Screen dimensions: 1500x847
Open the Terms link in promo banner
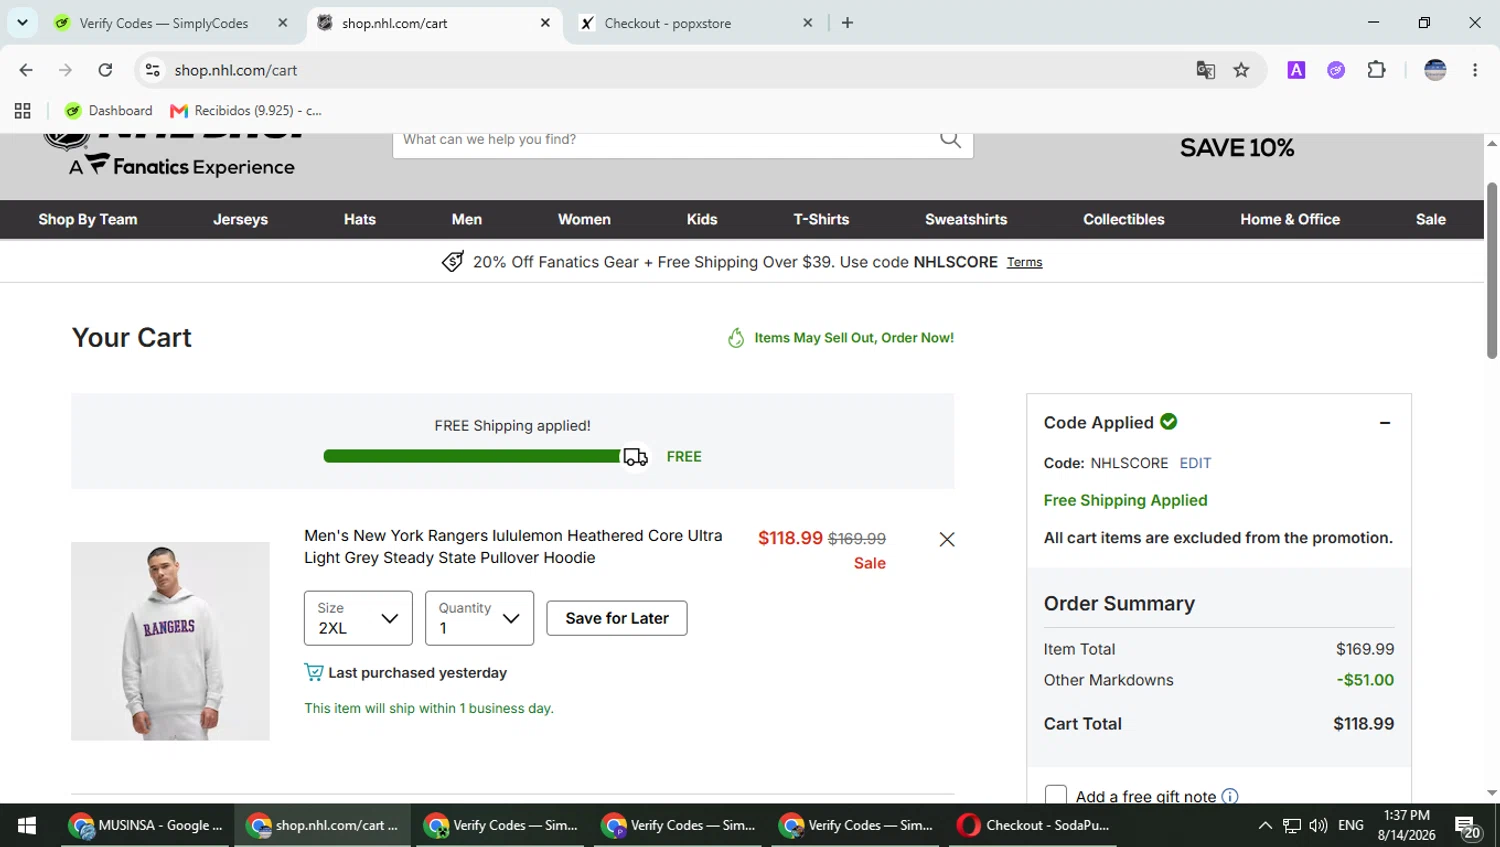coord(1024,262)
